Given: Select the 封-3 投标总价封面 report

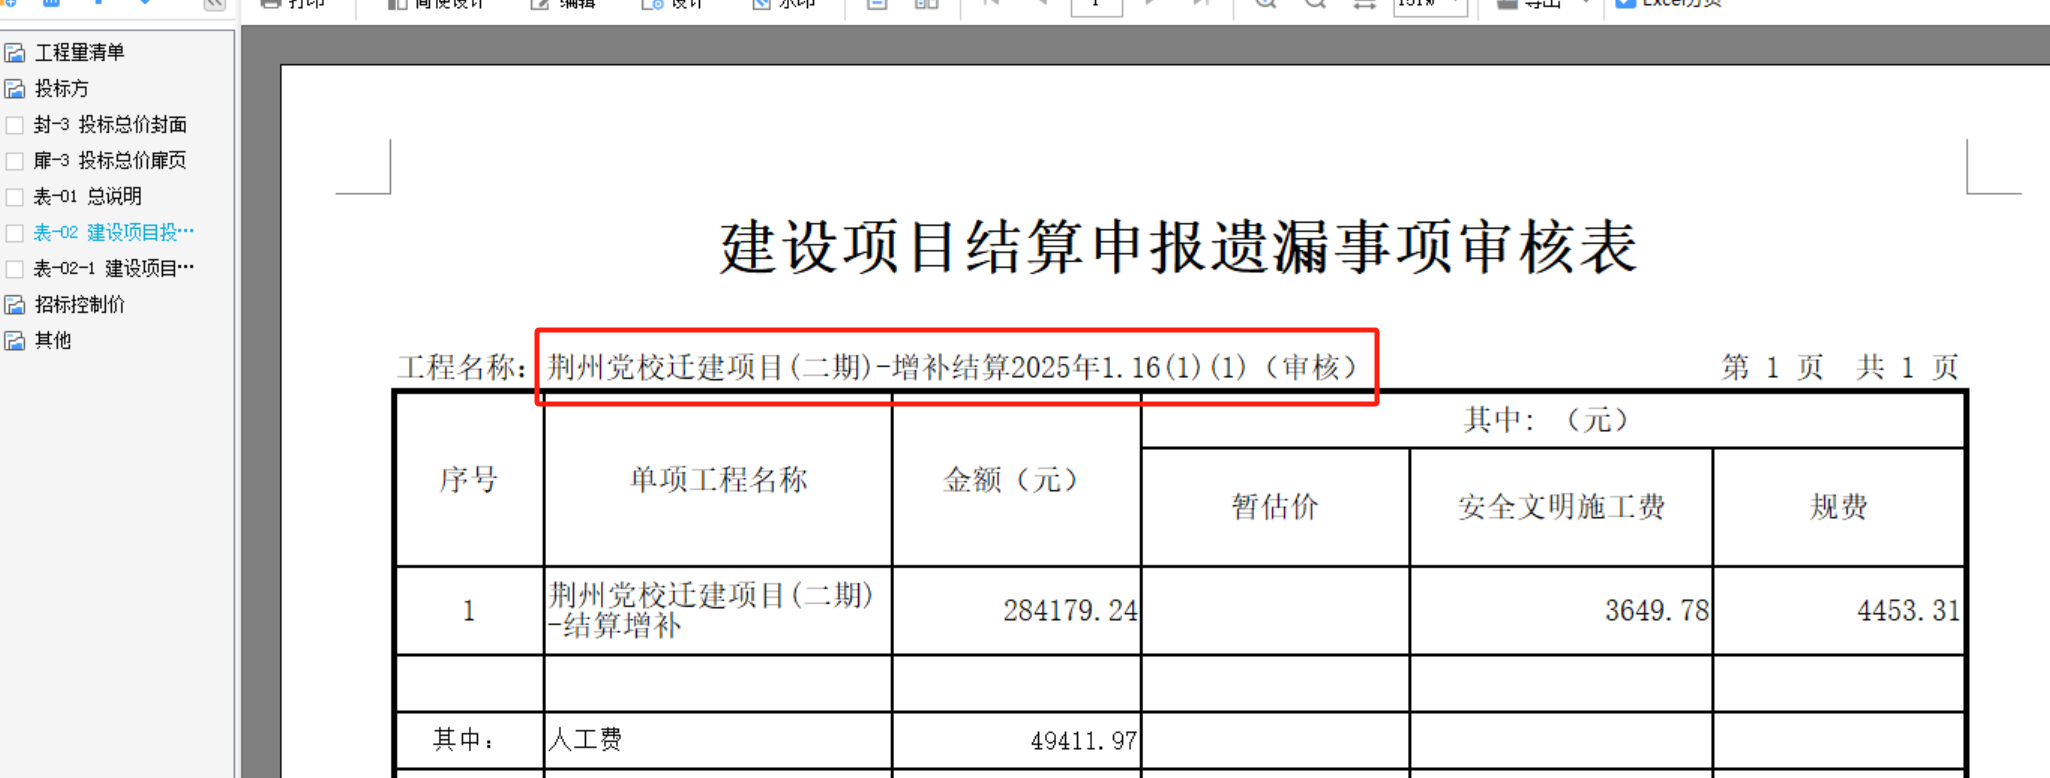Looking at the screenshot, I should (x=110, y=125).
